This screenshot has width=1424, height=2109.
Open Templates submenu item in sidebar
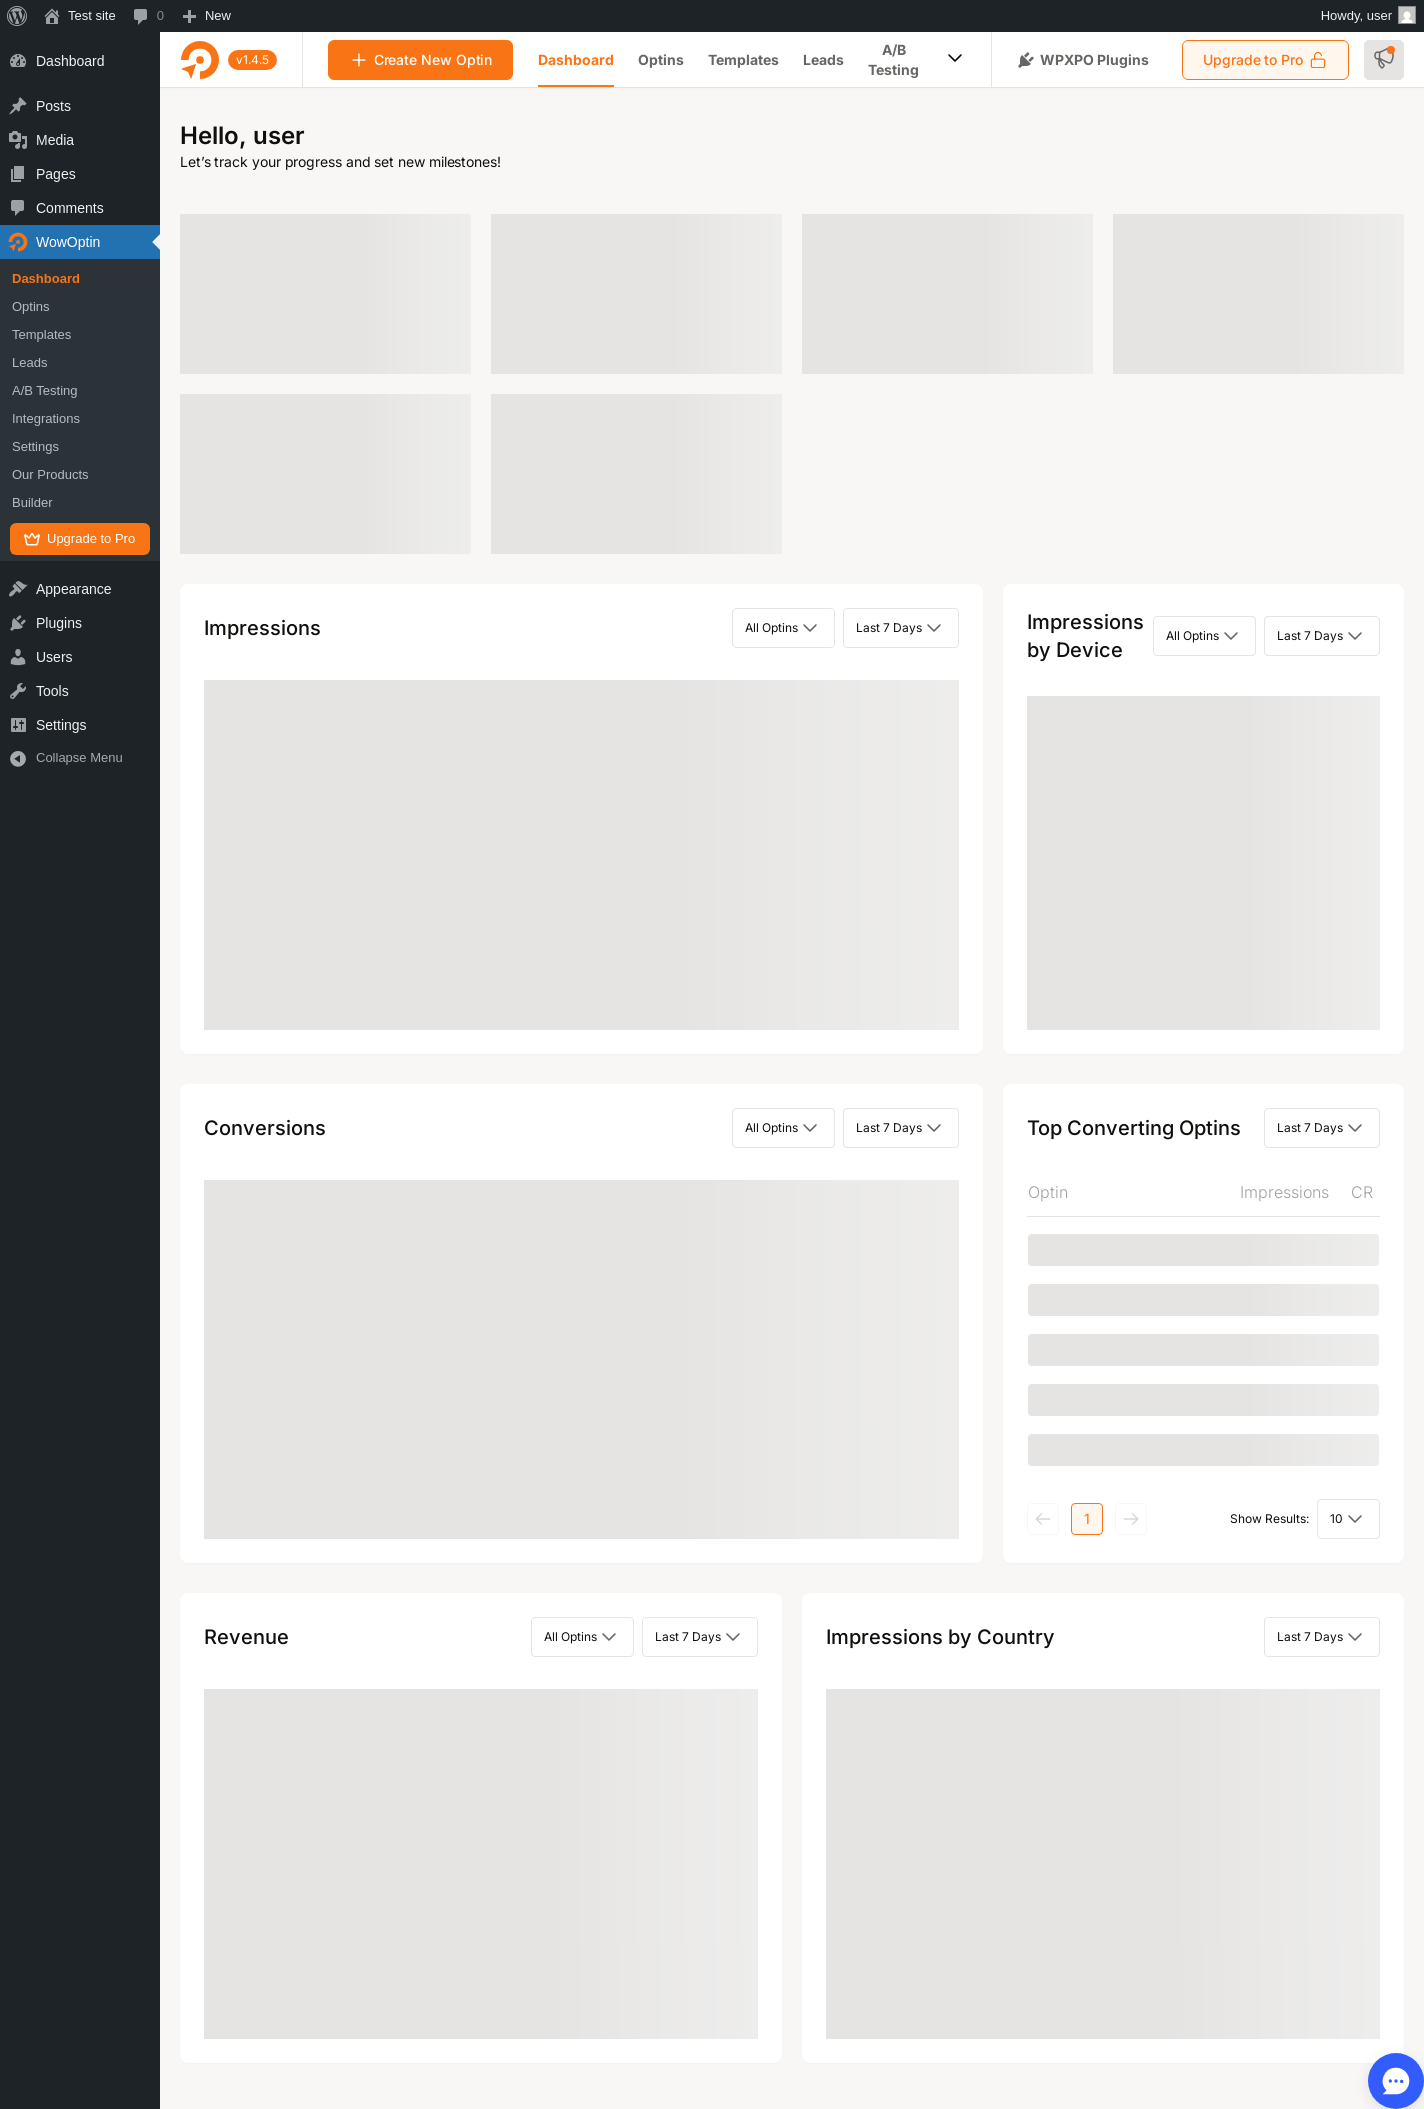[80, 335]
